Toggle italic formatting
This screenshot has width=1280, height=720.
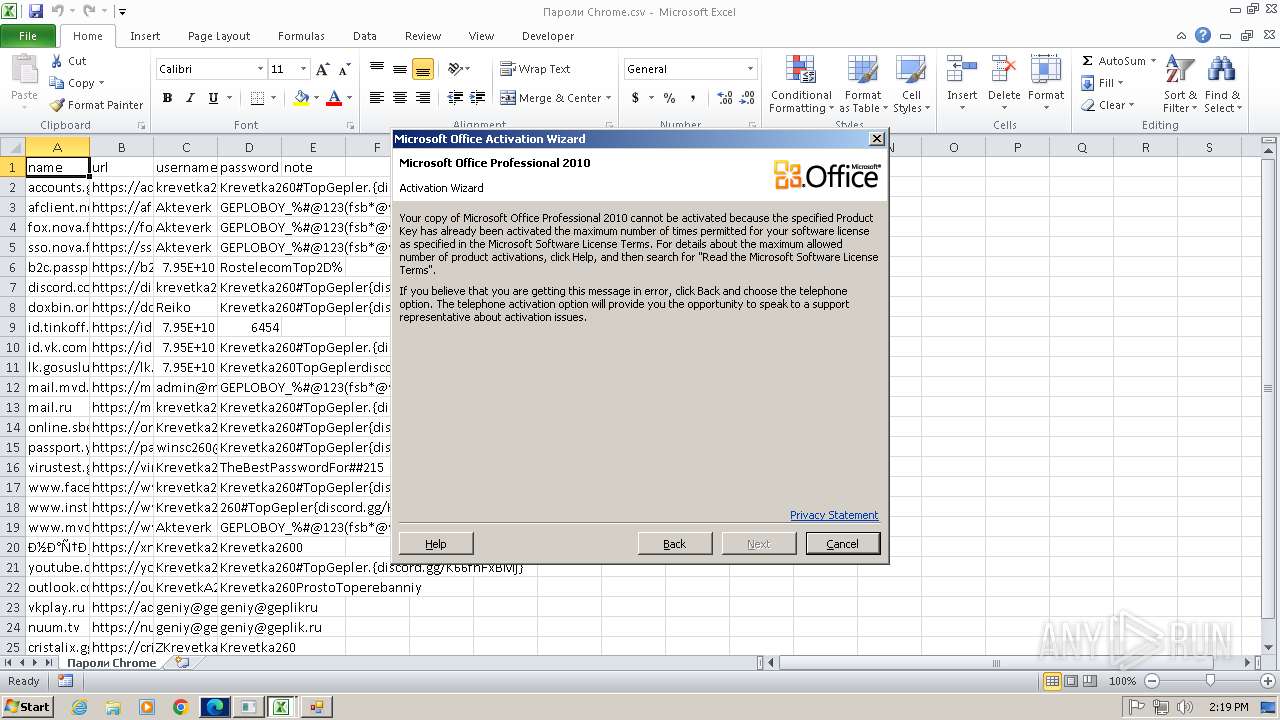(190, 98)
